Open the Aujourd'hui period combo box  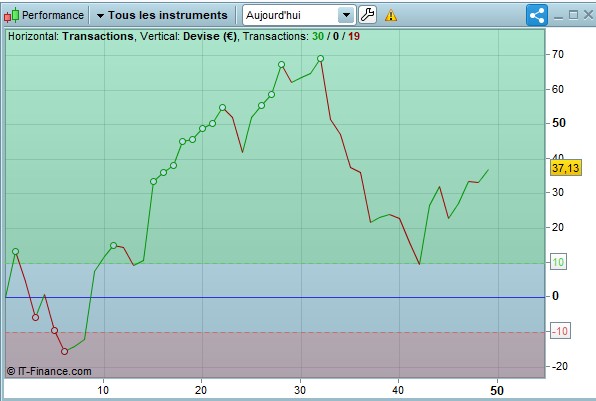click(299, 15)
